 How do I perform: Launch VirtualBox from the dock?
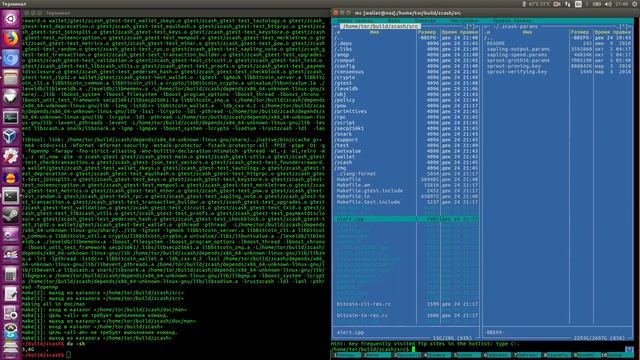coord(10,137)
